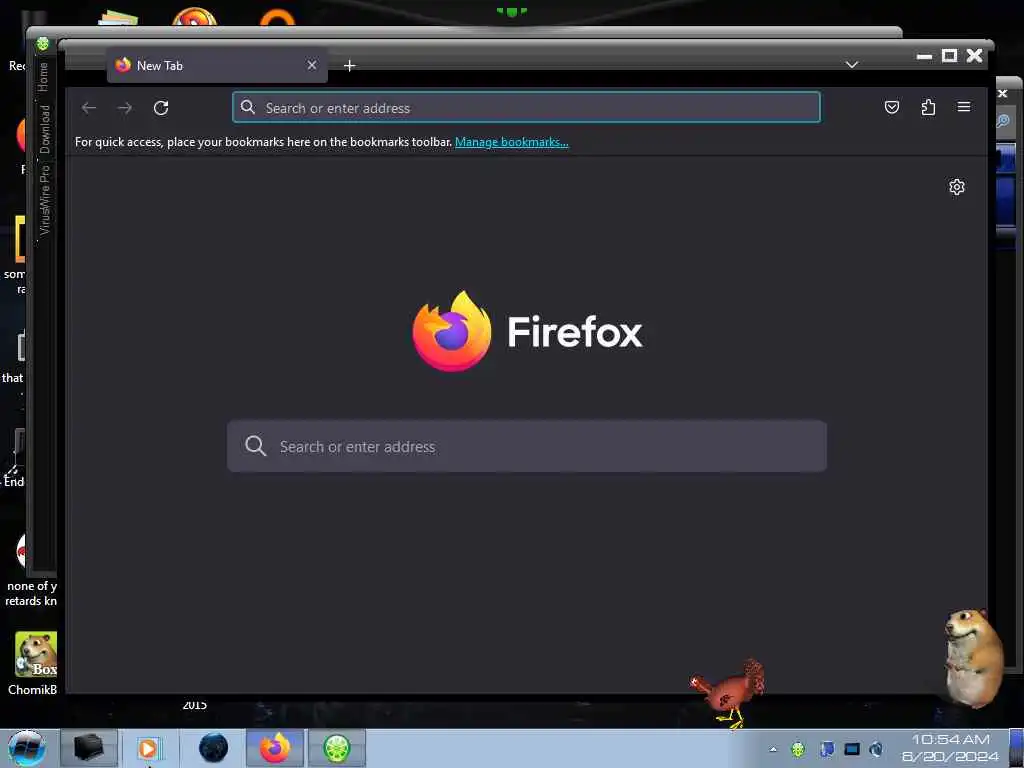The width and height of the screenshot is (1024, 768).
Task: Minimize the Firefox window
Action: click(924, 57)
